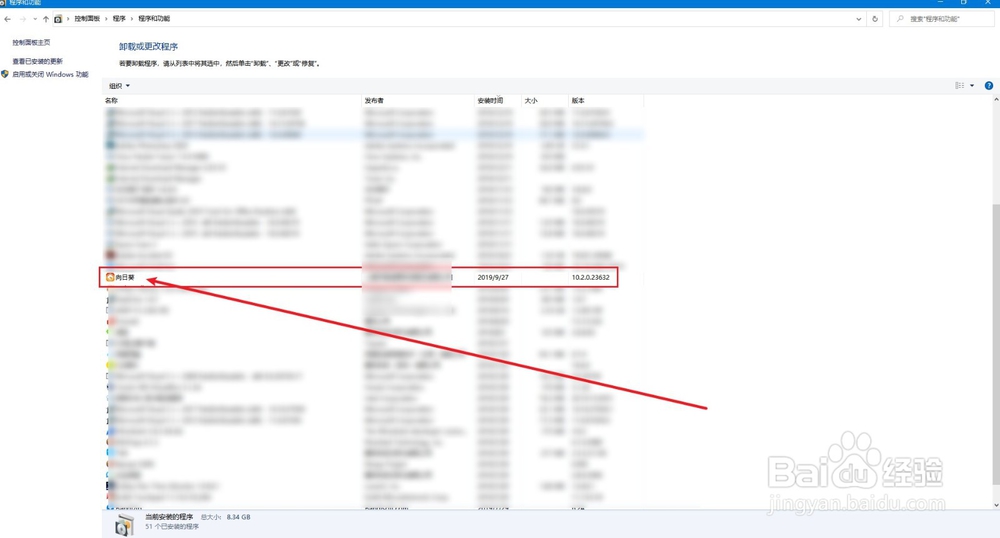1000x538 pixels.
Task: Click the search magnifier icon
Action: tap(901, 19)
